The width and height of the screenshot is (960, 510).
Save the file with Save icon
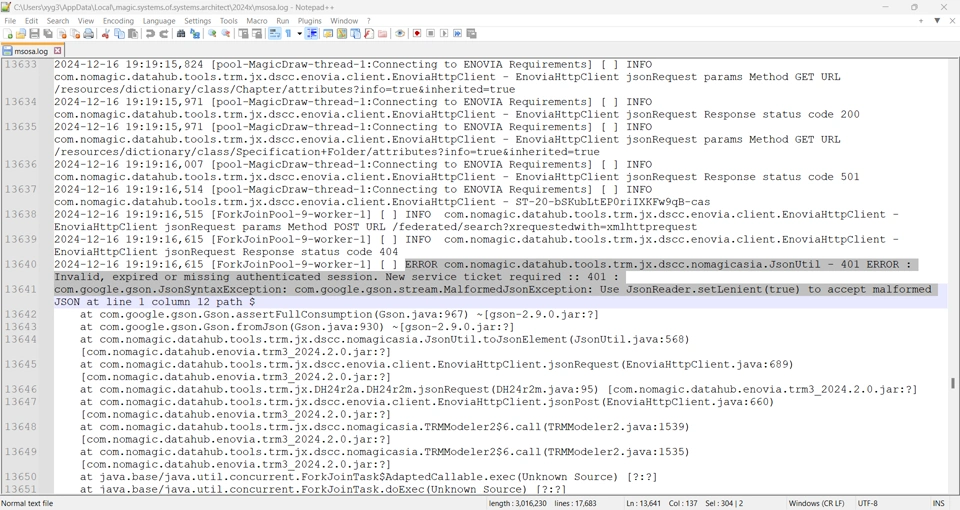34,34
